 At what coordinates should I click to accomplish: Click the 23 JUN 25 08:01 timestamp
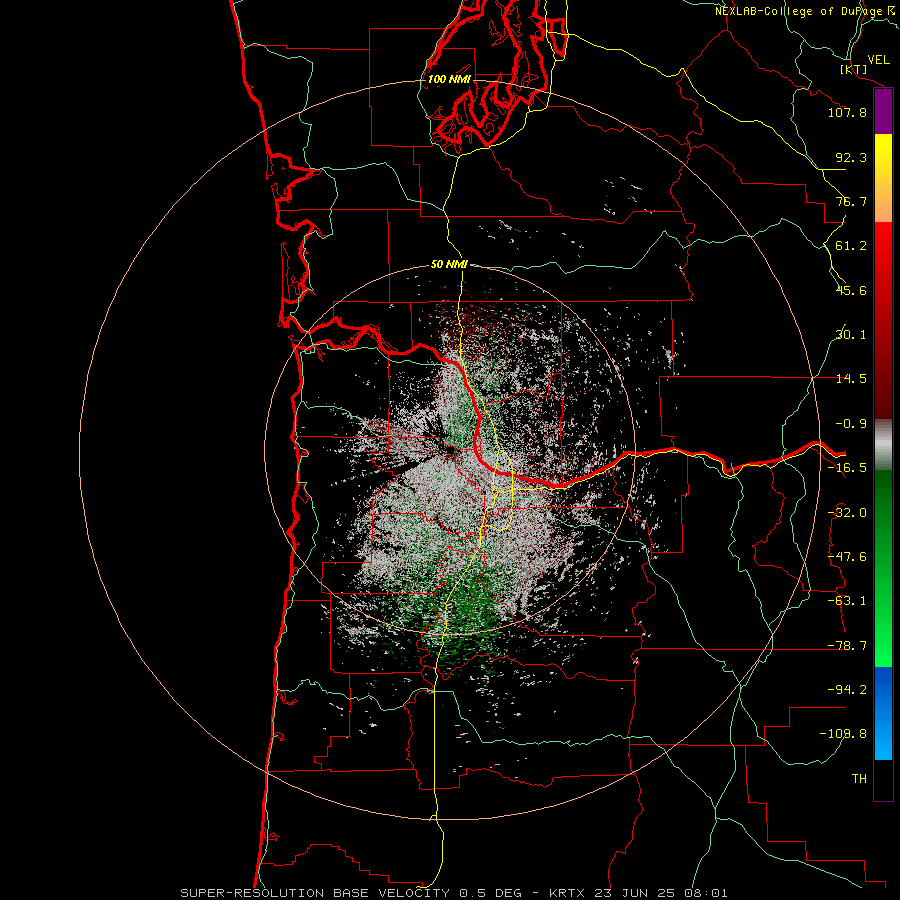click(x=660, y=893)
